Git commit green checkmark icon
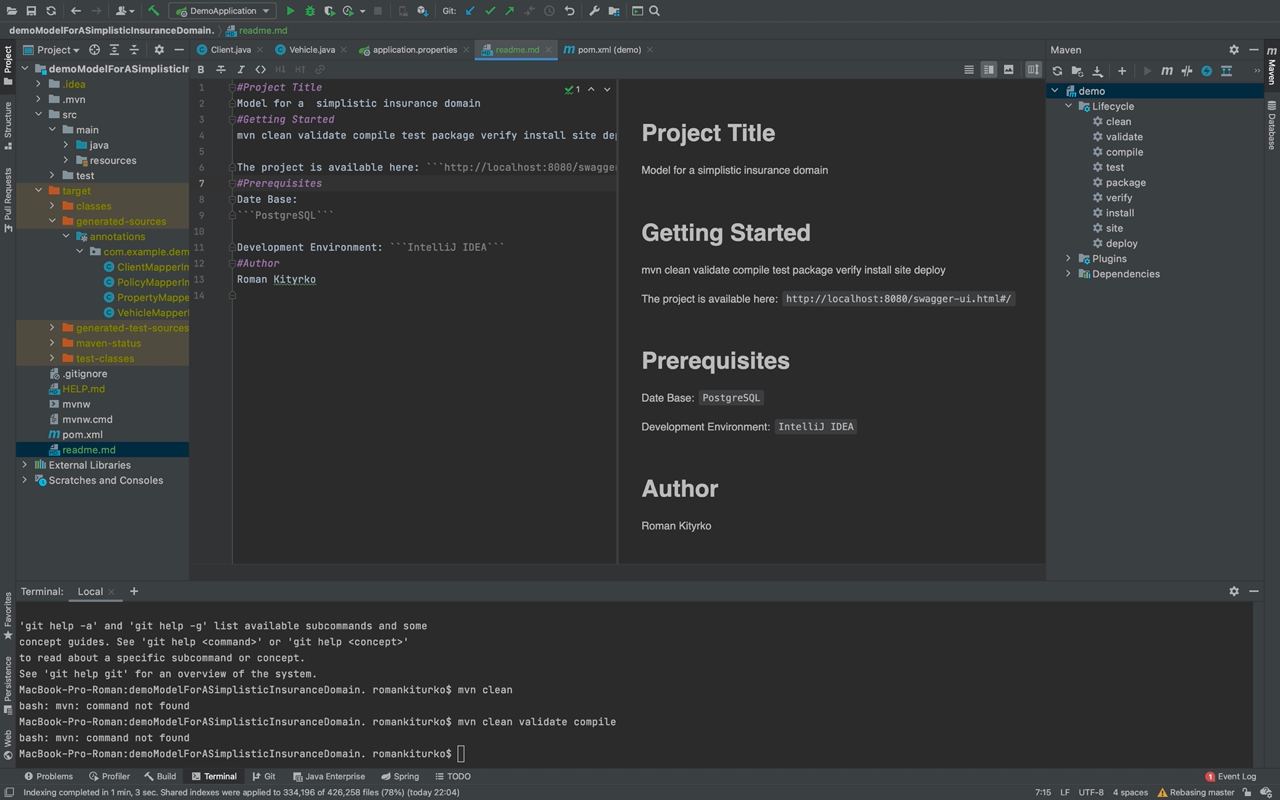This screenshot has width=1280, height=800. click(490, 11)
